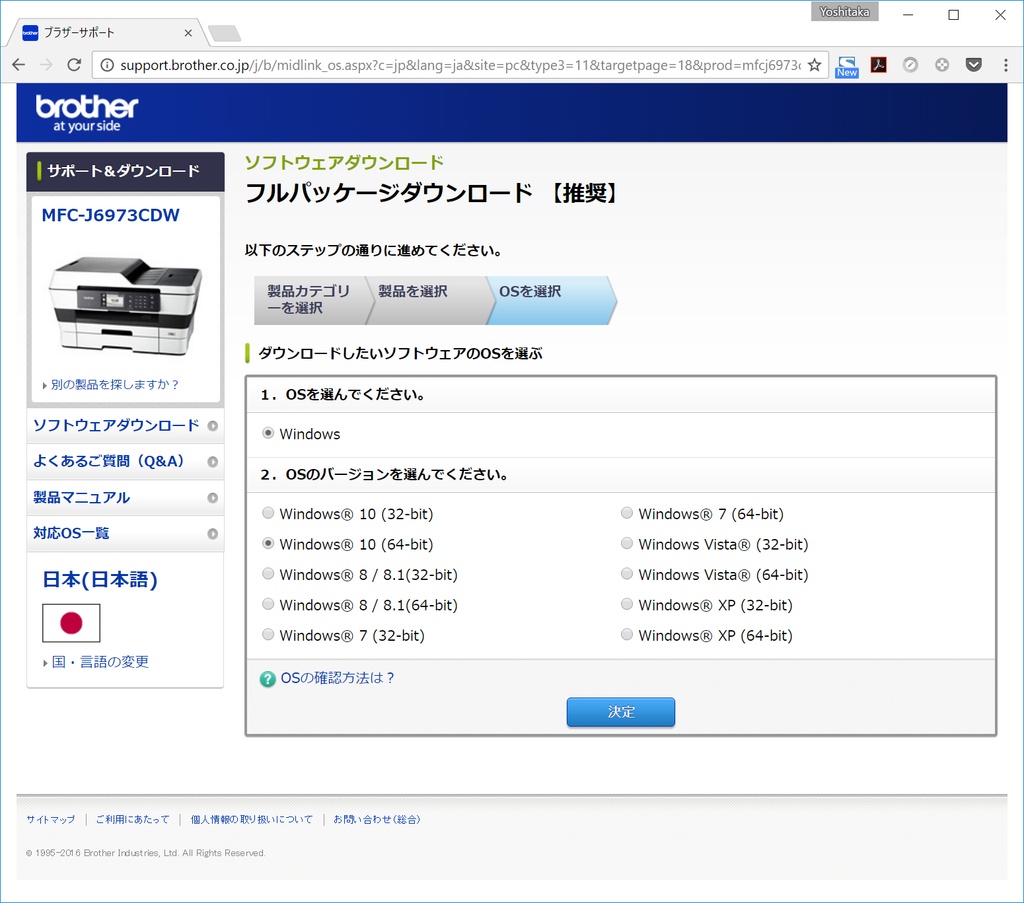Close the ブラザーサポート browser tab
The height and width of the screenshot is (903, 1024).
click(x=188, y=33)
